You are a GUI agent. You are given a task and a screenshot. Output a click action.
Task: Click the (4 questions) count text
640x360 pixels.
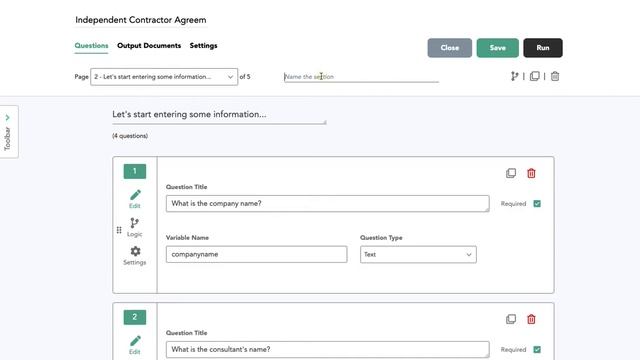(130, 136)
